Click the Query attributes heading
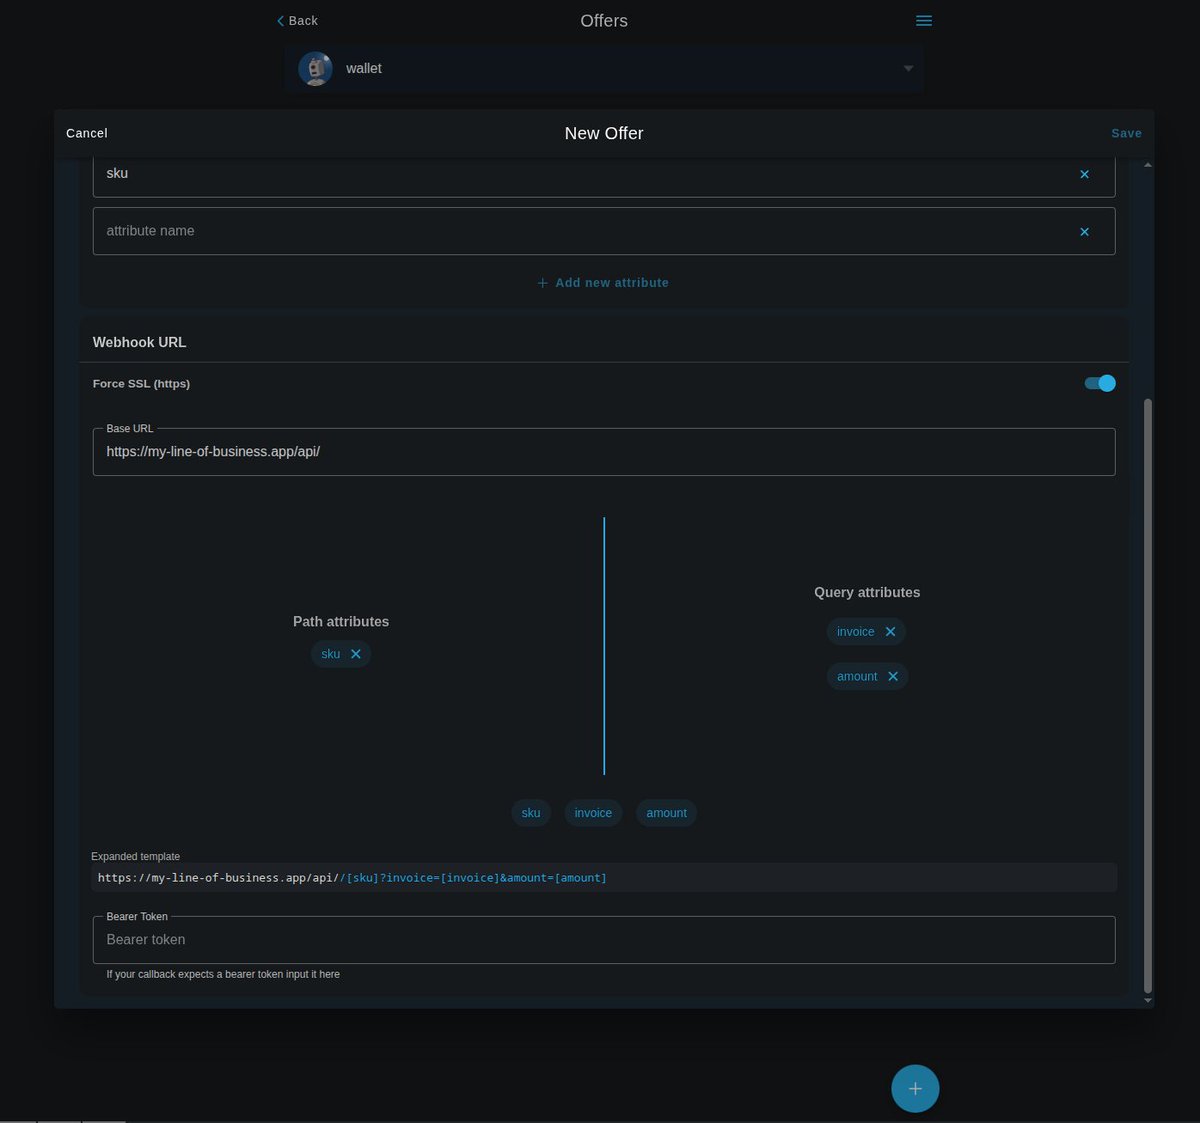1200x1123 pixels. tap(867, 592)
